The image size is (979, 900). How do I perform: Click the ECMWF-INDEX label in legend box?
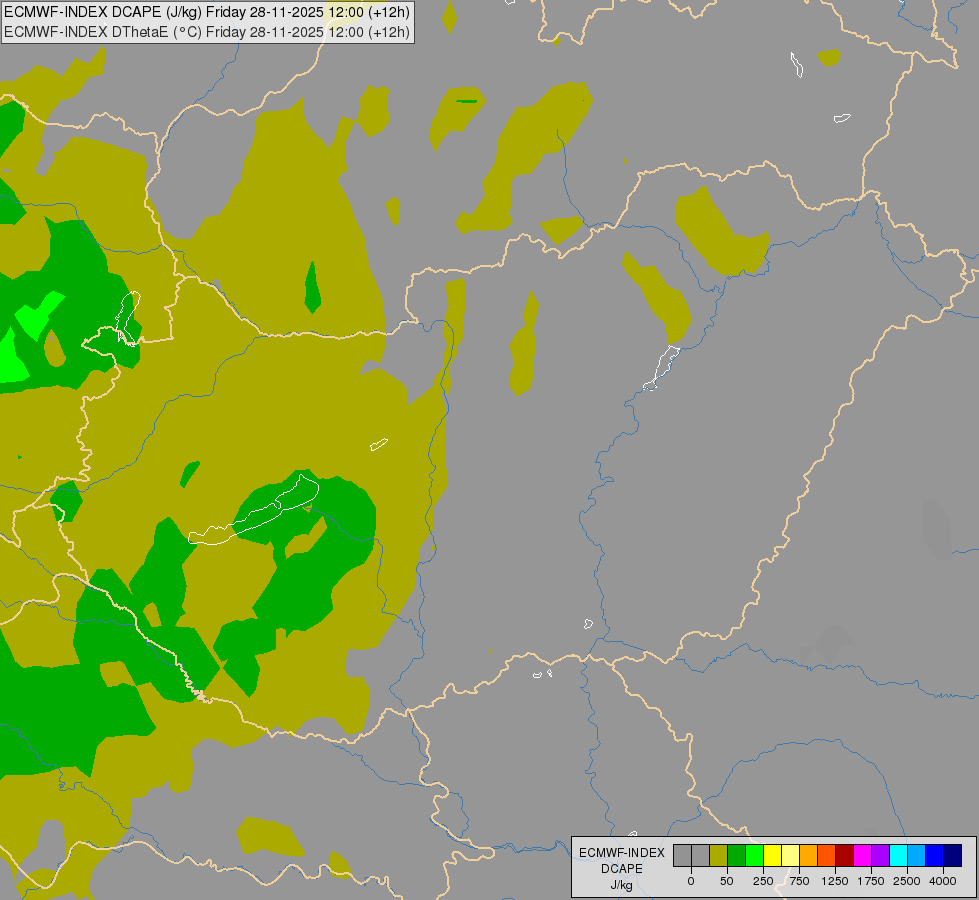[x=622, y=853]
